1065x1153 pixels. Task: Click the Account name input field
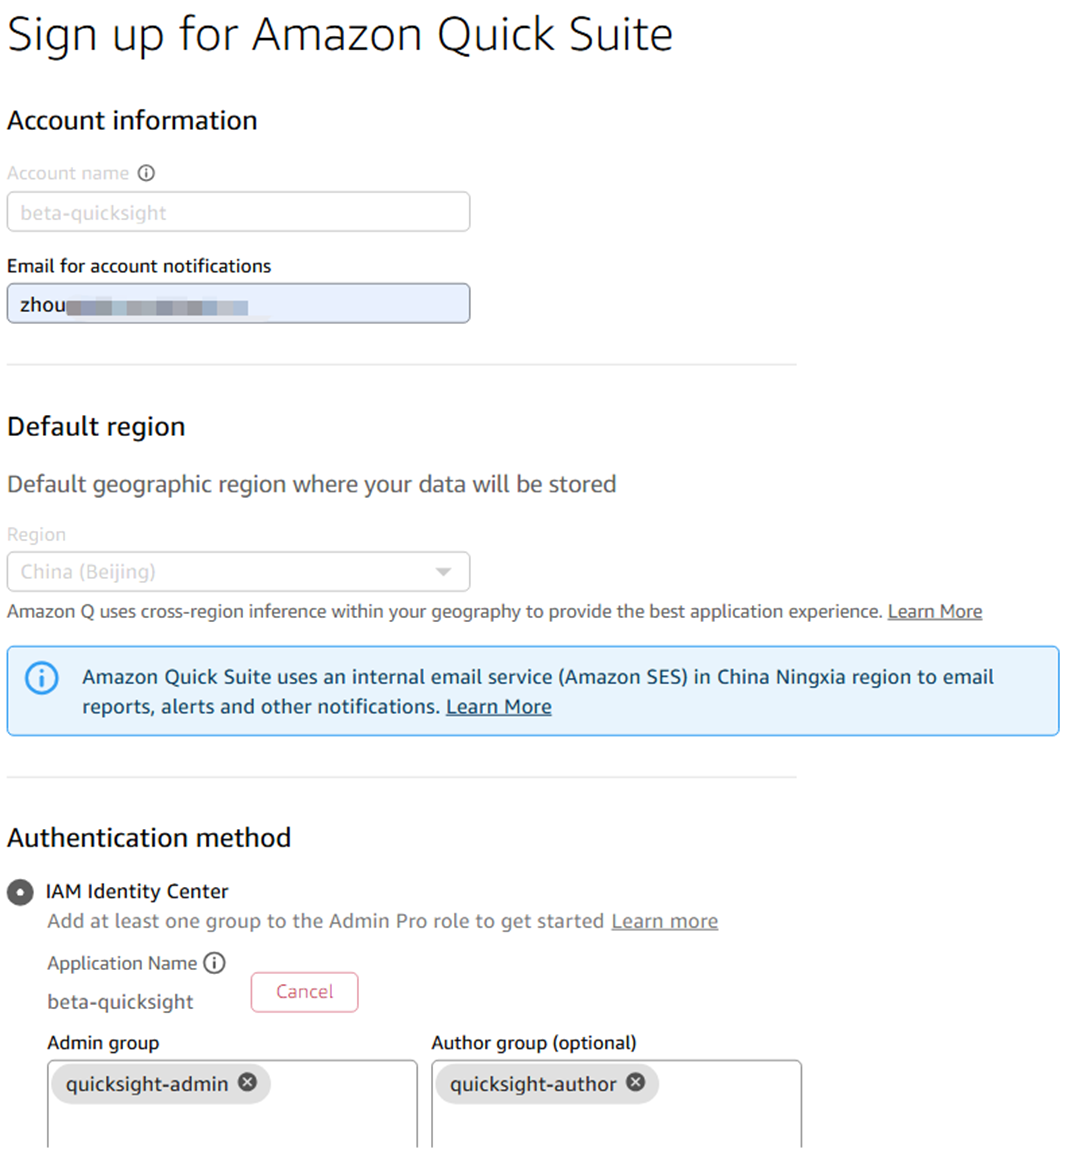(238, 212)
